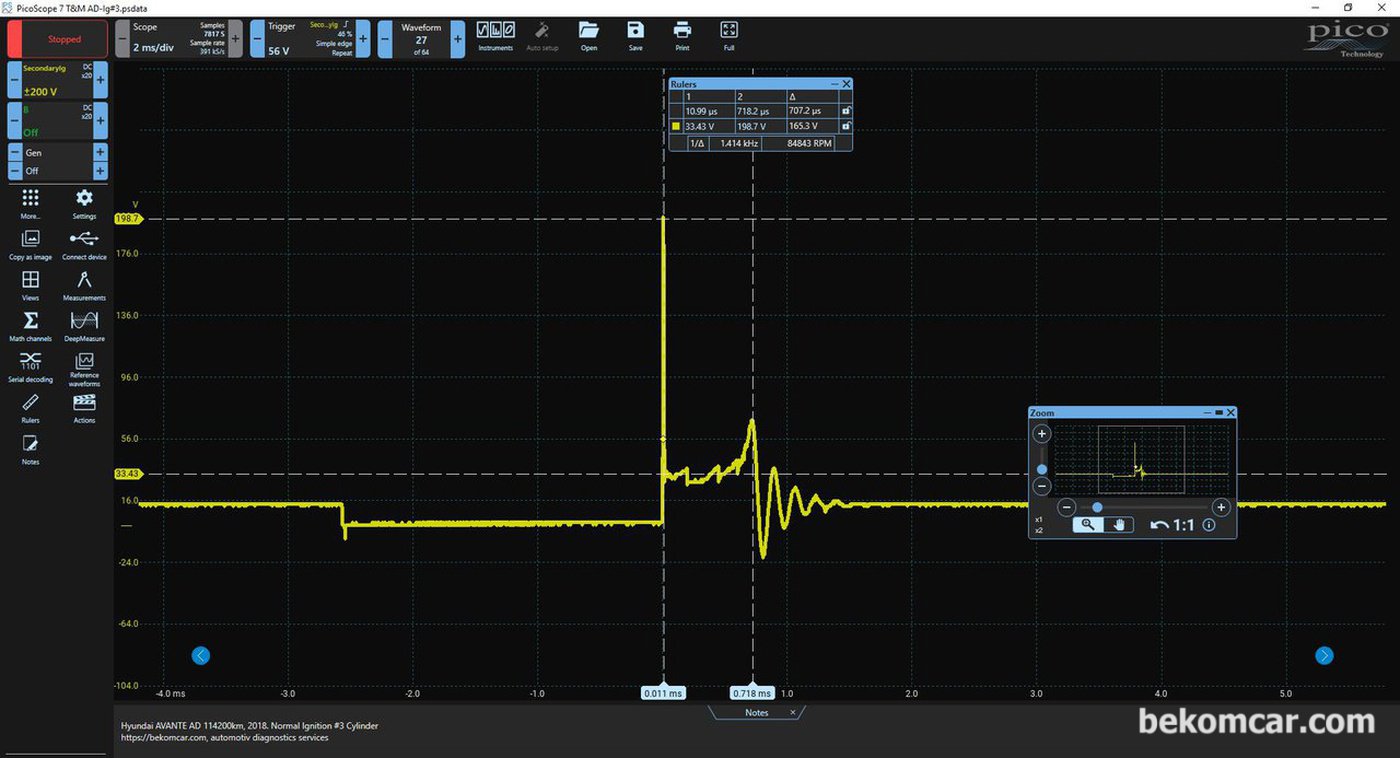Go to next waveform with plus button
This screenshot has width=1400, height=758.
pos(458,39)
